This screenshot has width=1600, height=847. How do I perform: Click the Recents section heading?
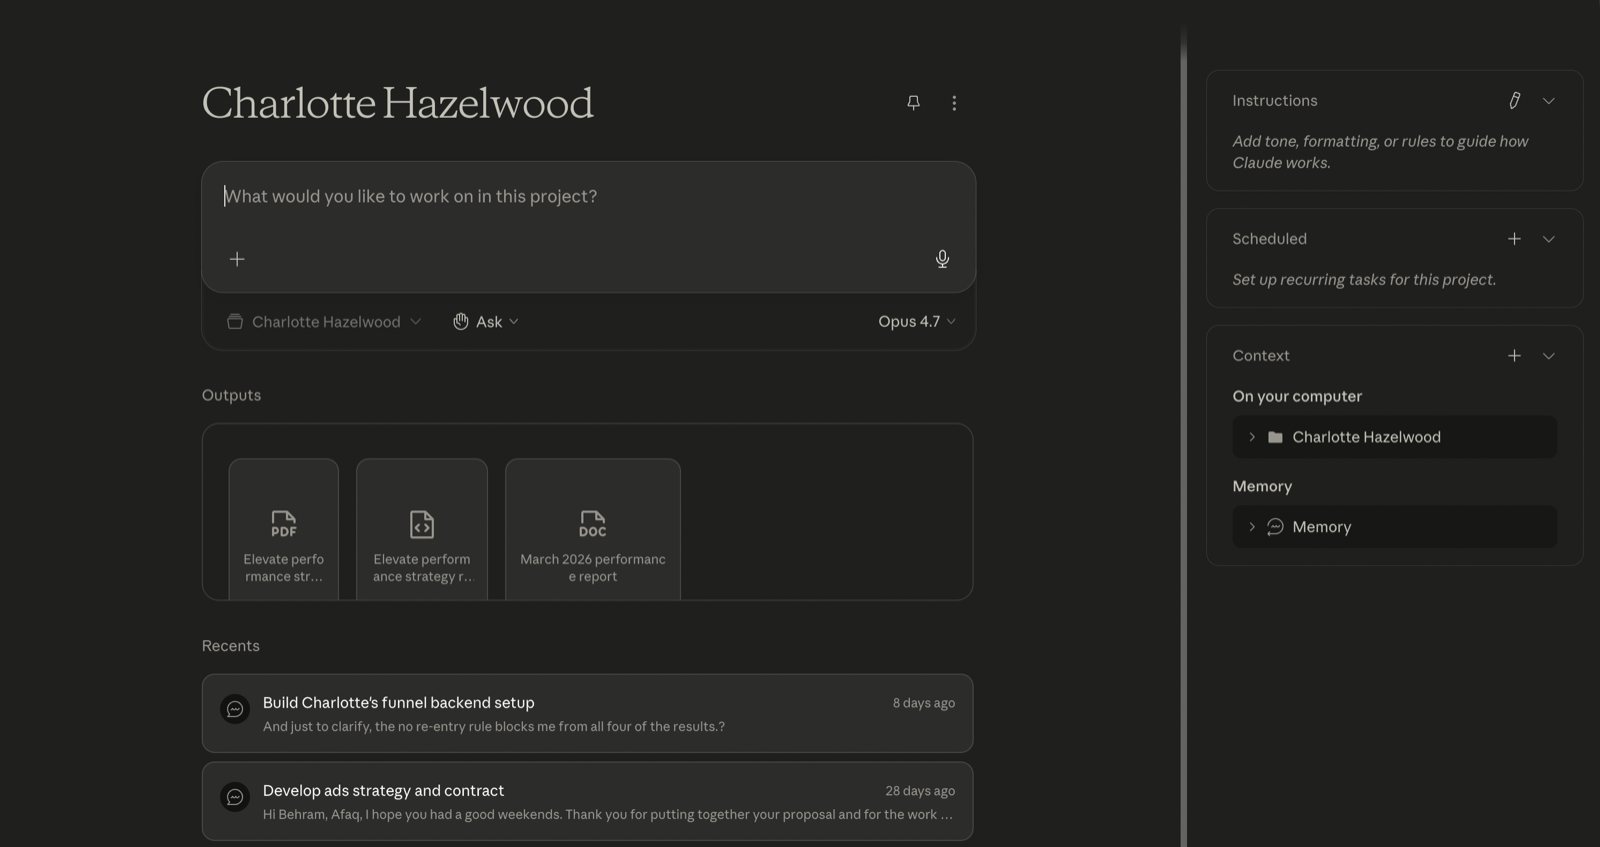click(x=231, y=646)
